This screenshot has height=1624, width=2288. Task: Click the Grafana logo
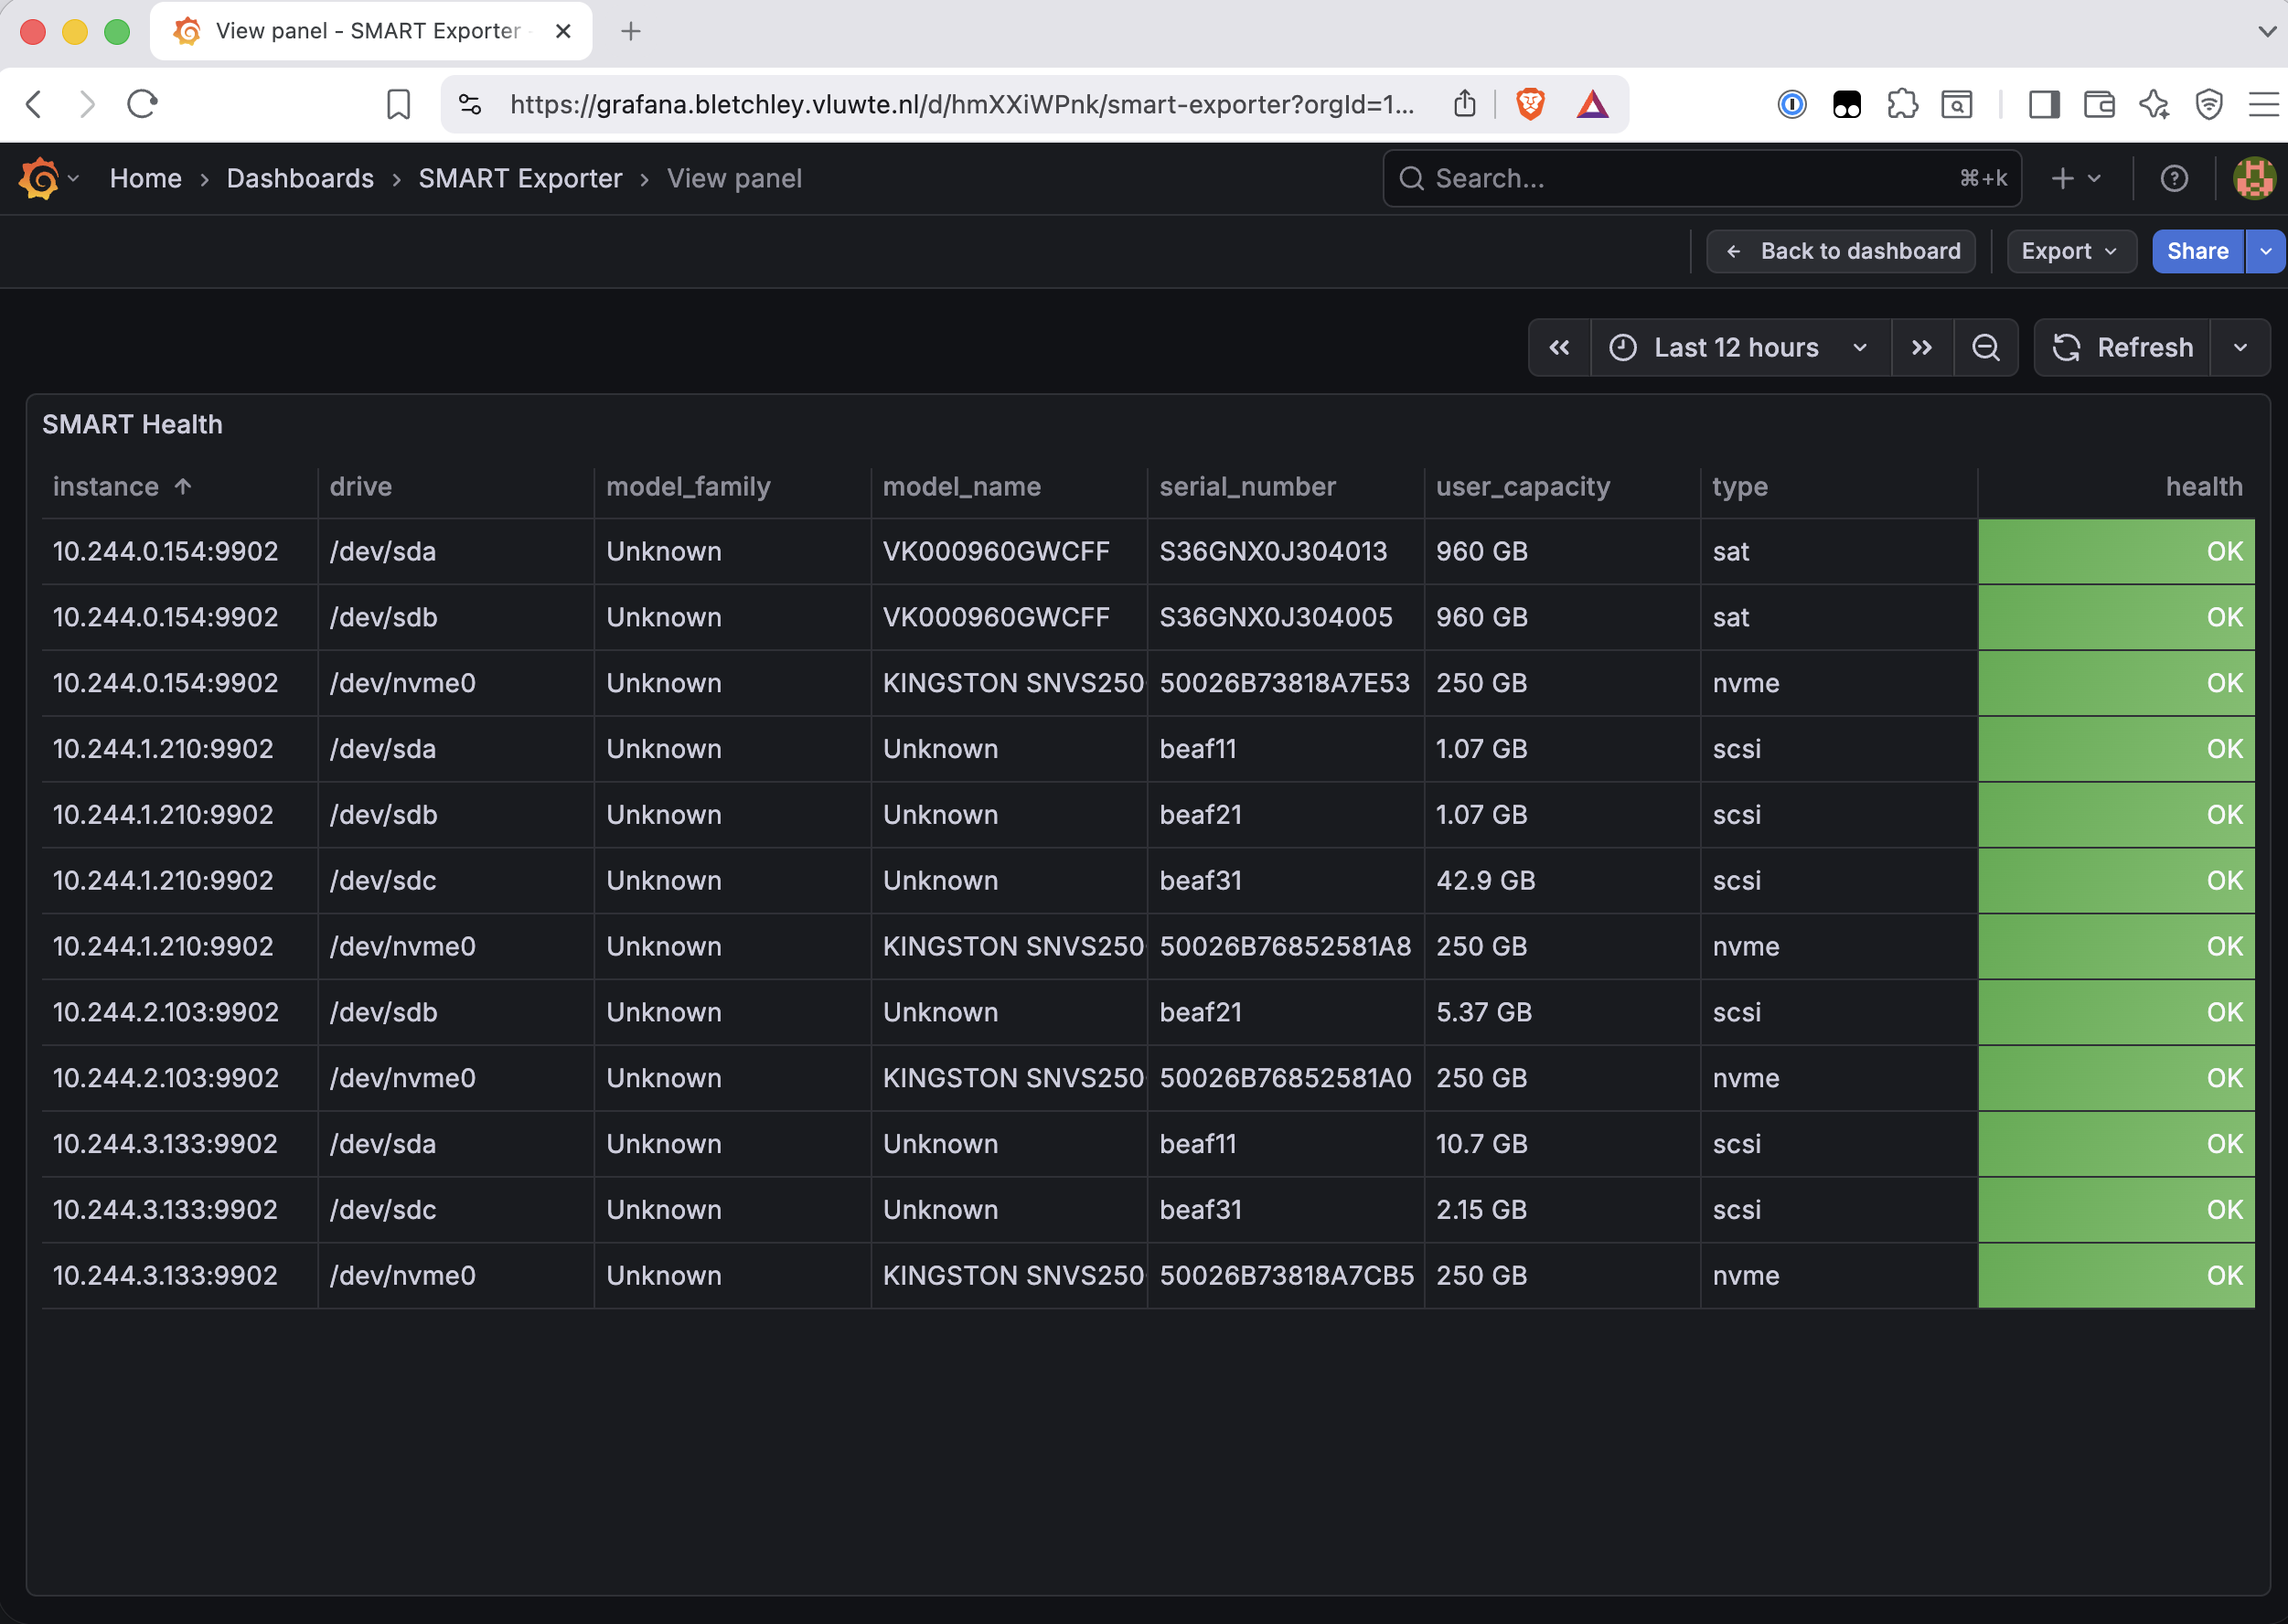click(39, 178)
